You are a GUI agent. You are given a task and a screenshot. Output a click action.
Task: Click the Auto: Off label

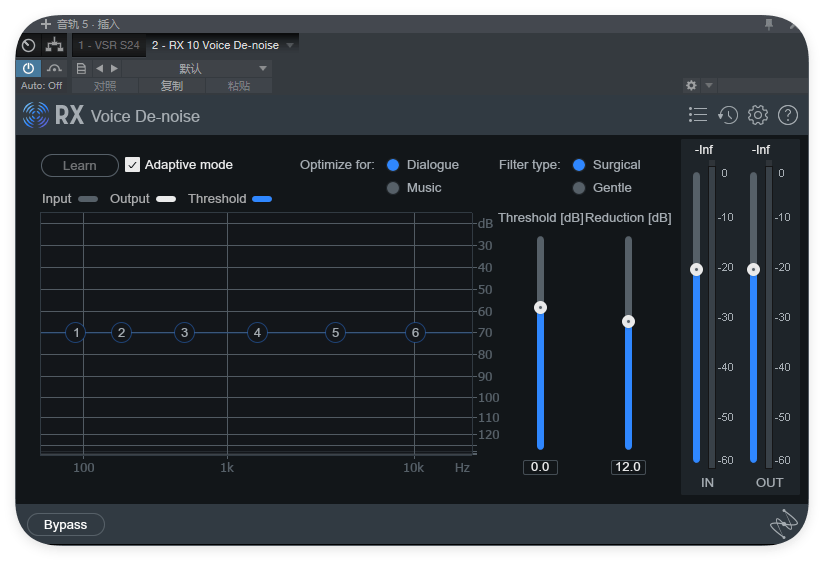pyautogui.click(x=42, y=86)
